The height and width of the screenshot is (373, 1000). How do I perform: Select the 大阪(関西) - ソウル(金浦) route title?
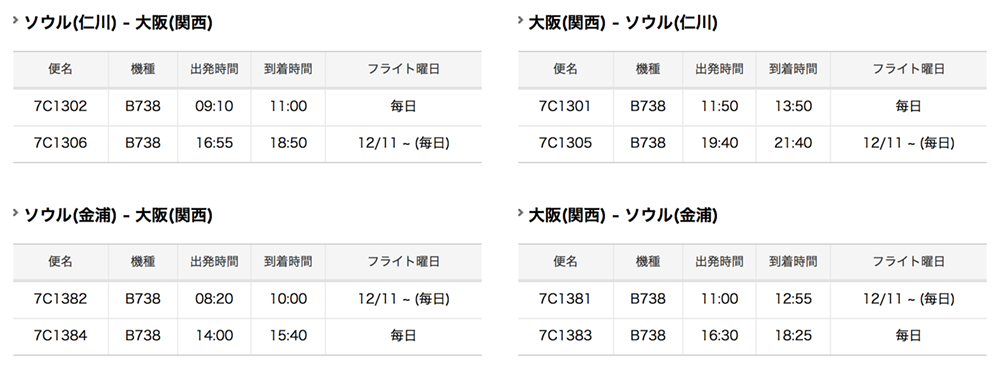[623, 216]
